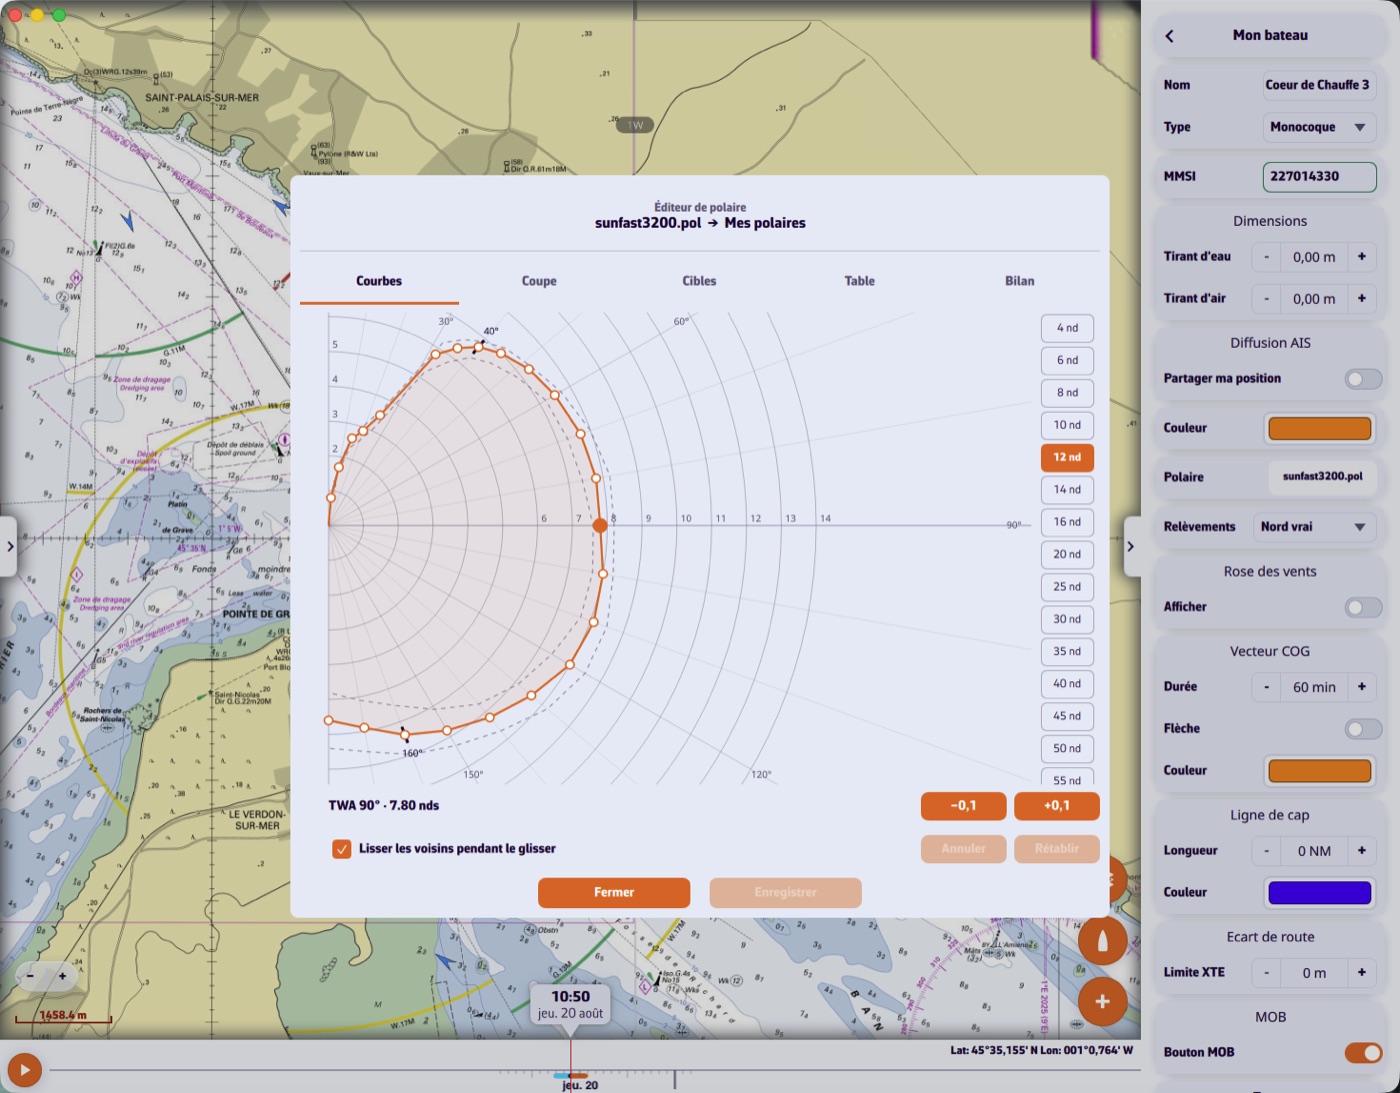
Task: Select the 8 nd wind speed
Action: (x=1067, y=393)
